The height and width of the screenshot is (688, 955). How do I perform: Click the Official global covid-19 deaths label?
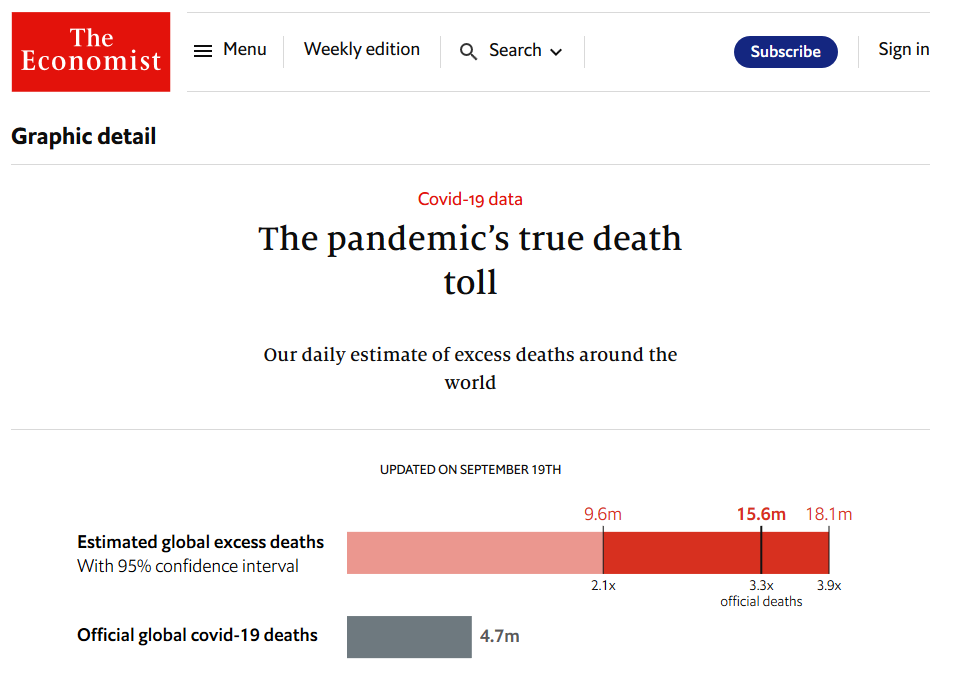point(197,635)
